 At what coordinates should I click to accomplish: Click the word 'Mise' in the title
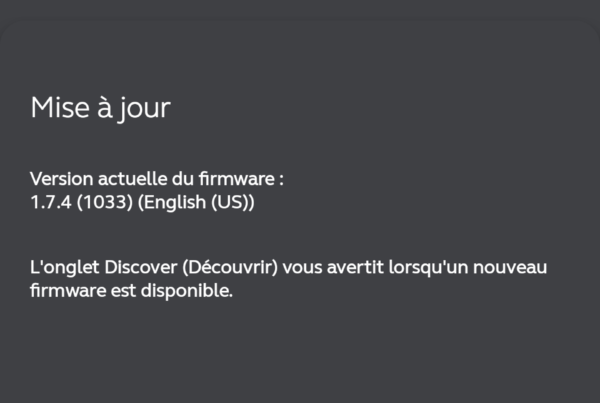pyautogui.click(x=60, y=108)
